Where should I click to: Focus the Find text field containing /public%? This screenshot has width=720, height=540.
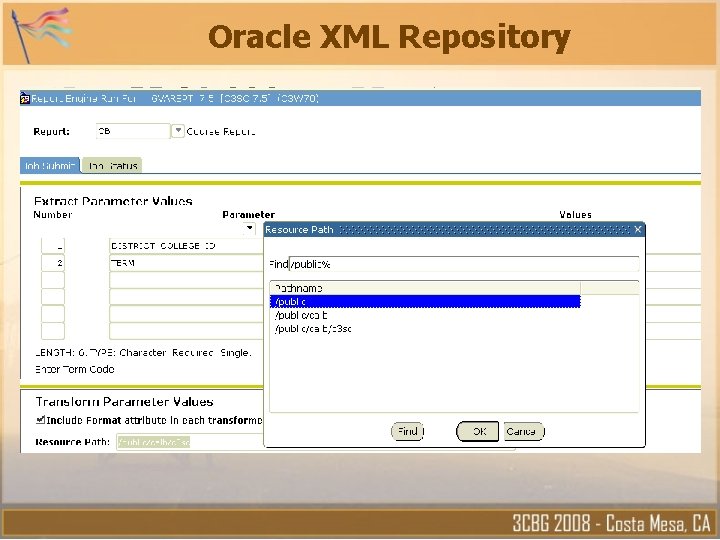(464, 264)
